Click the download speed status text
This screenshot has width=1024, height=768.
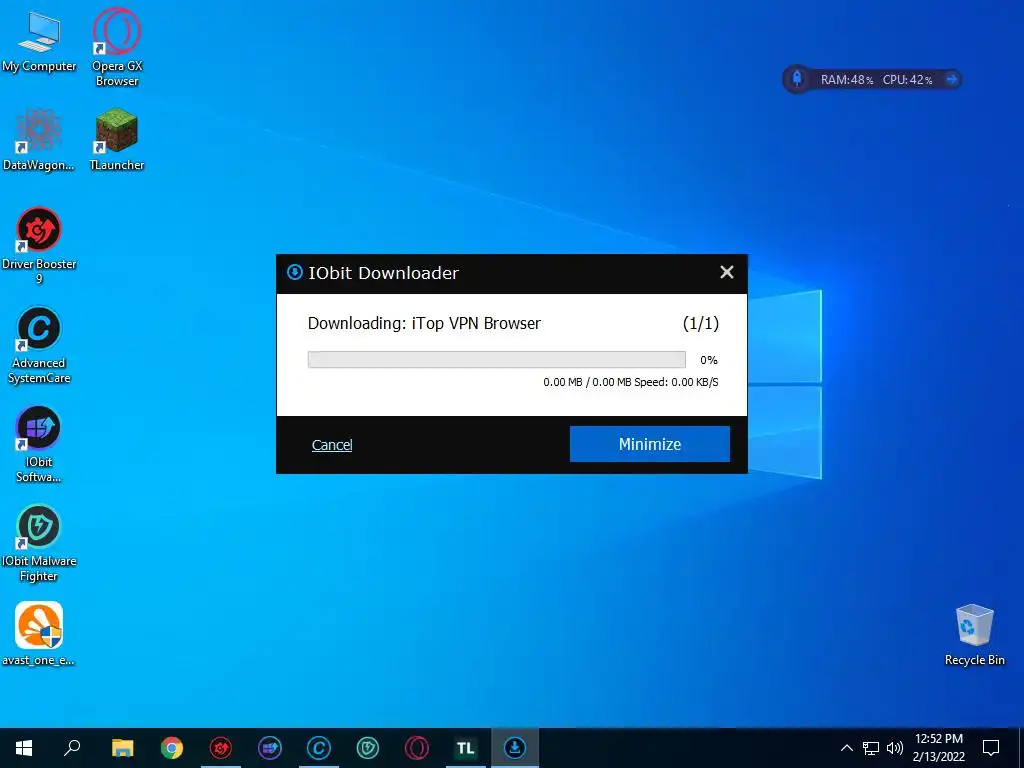pyautogui.click(x=631, y=382)
